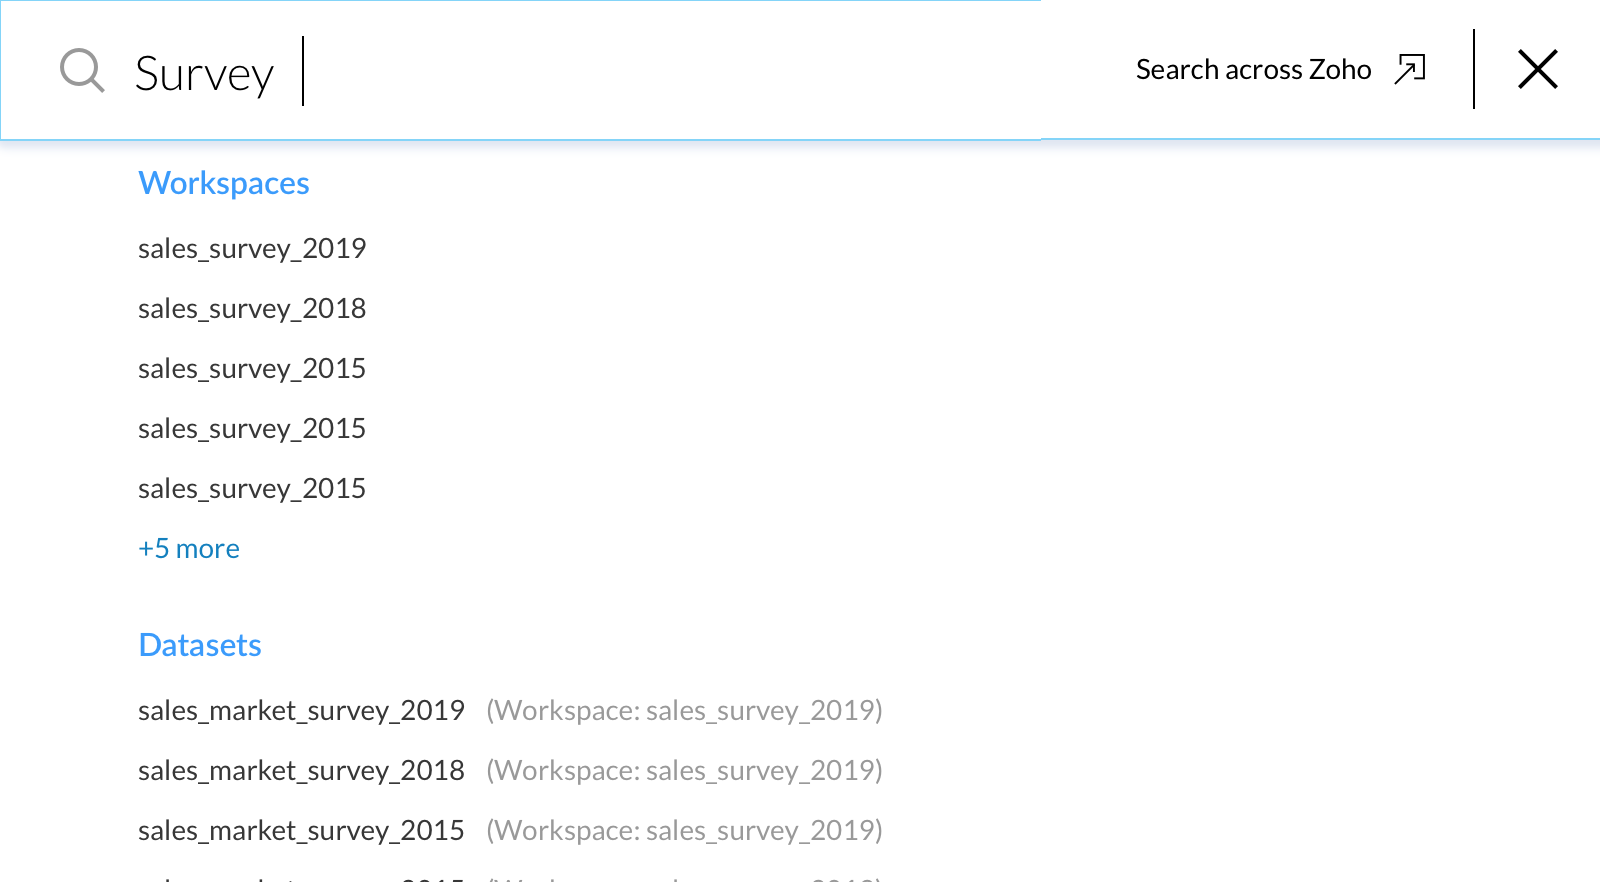
Task: Click the magnifying glass search icon
Action: point(82,71)
